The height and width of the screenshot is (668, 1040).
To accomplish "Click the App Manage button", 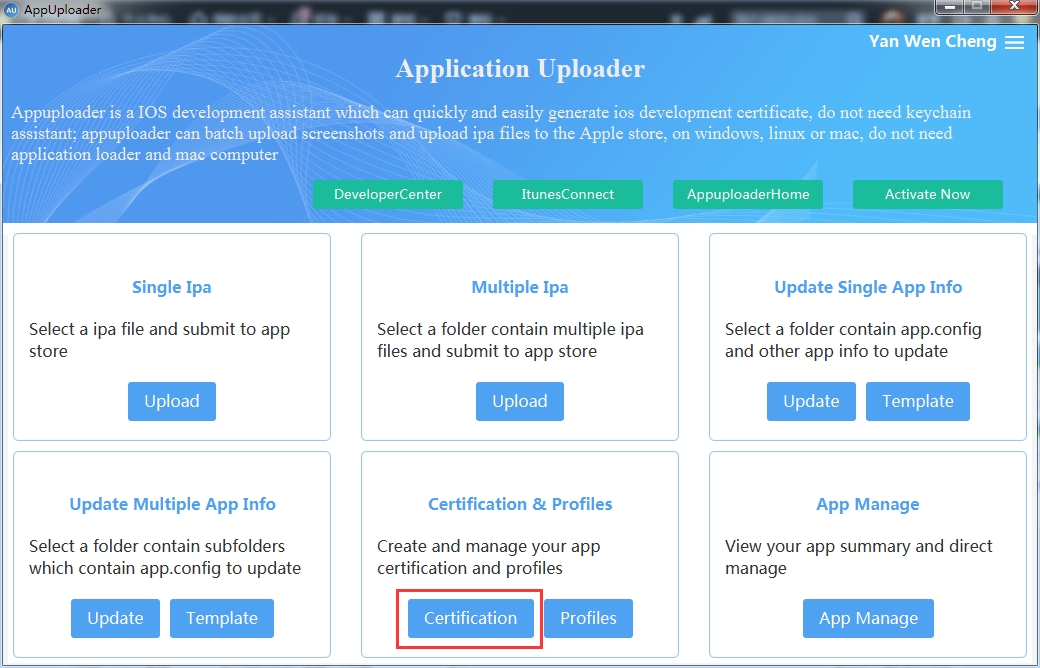I will pyautogui.click(x=868, y=618).
